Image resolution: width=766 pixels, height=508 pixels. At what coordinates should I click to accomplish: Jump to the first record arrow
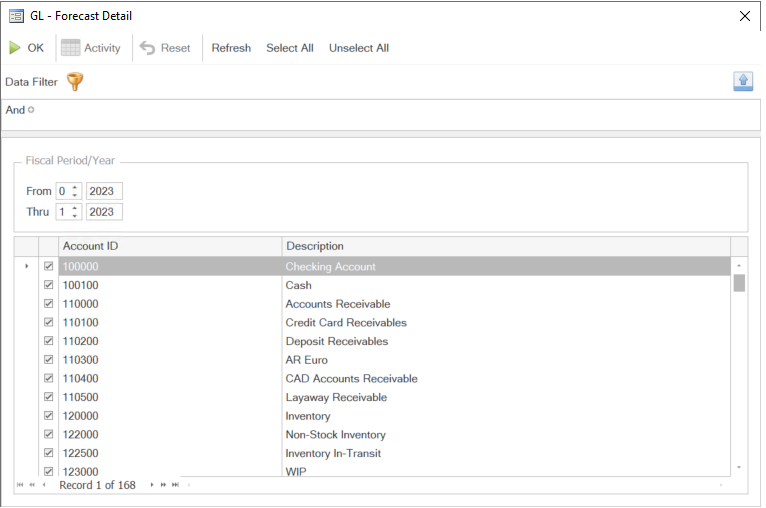(x=20, y=485)
